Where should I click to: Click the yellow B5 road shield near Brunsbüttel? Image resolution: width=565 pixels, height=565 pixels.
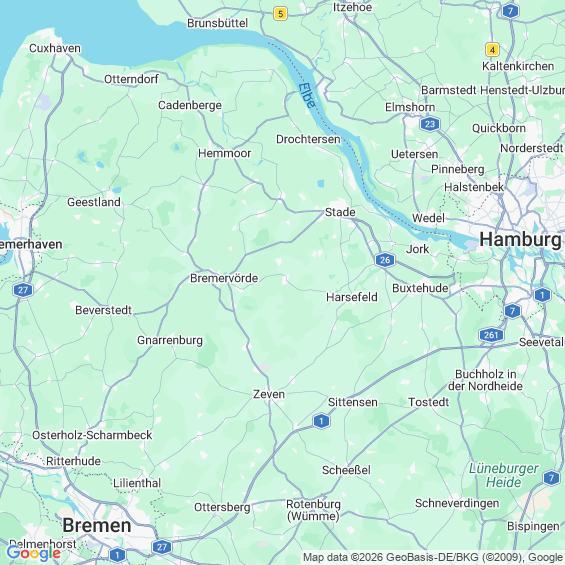pyautogui.click(x=280, y=14)
